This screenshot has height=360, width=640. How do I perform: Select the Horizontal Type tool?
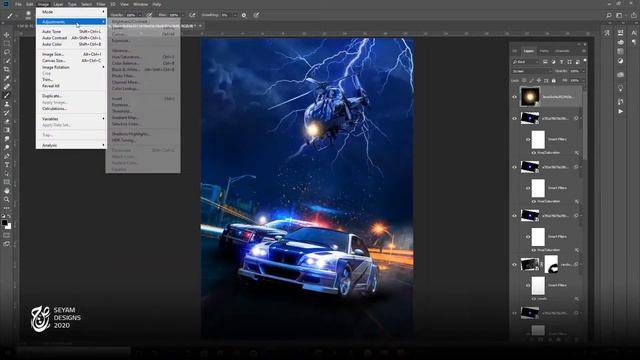tap(7, 164)
